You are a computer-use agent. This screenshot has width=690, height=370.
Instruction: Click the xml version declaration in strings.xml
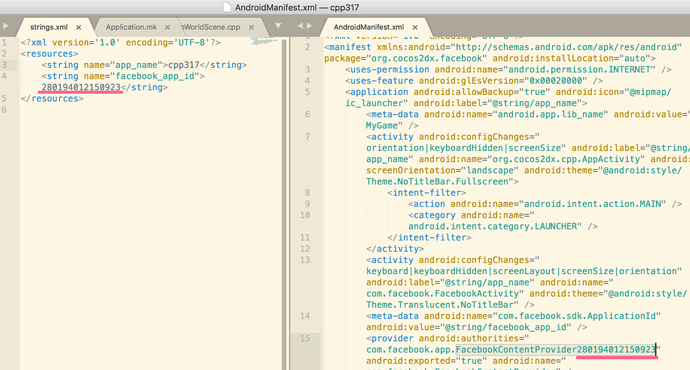[121, 43]
